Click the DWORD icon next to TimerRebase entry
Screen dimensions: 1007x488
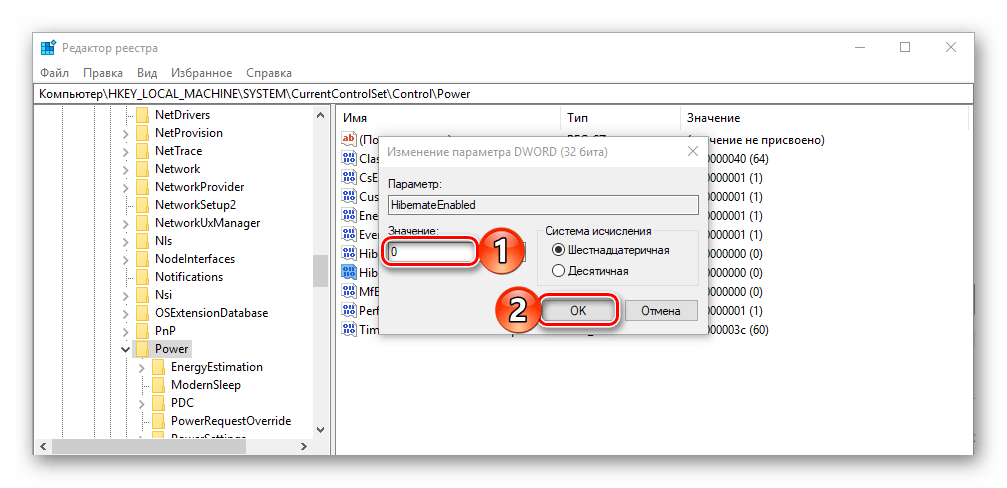(349, 330)
